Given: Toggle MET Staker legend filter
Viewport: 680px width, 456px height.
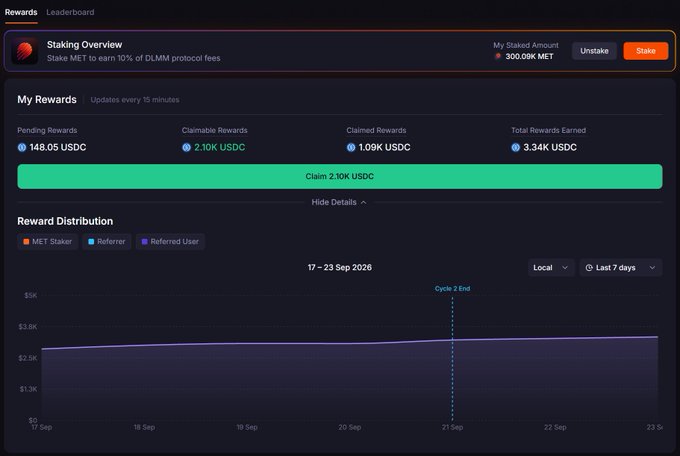Looking at the screenshot, I should tap(48, 242).
